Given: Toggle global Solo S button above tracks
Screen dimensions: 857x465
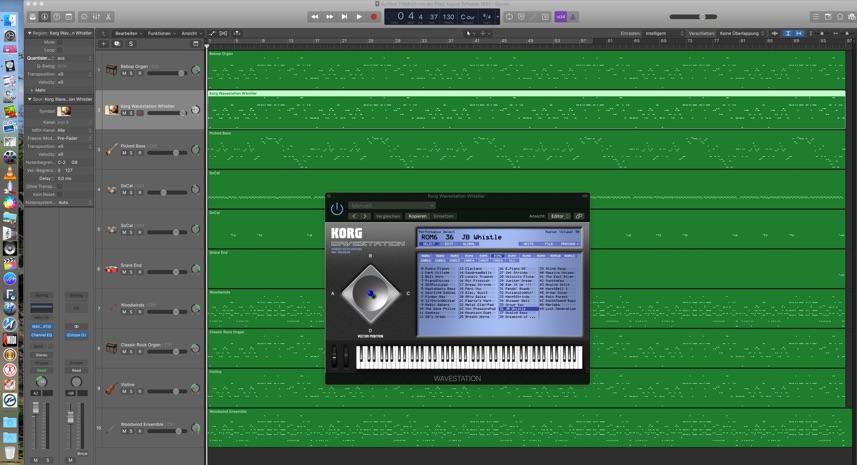Looking at the screenshot, I should [131, 44].
